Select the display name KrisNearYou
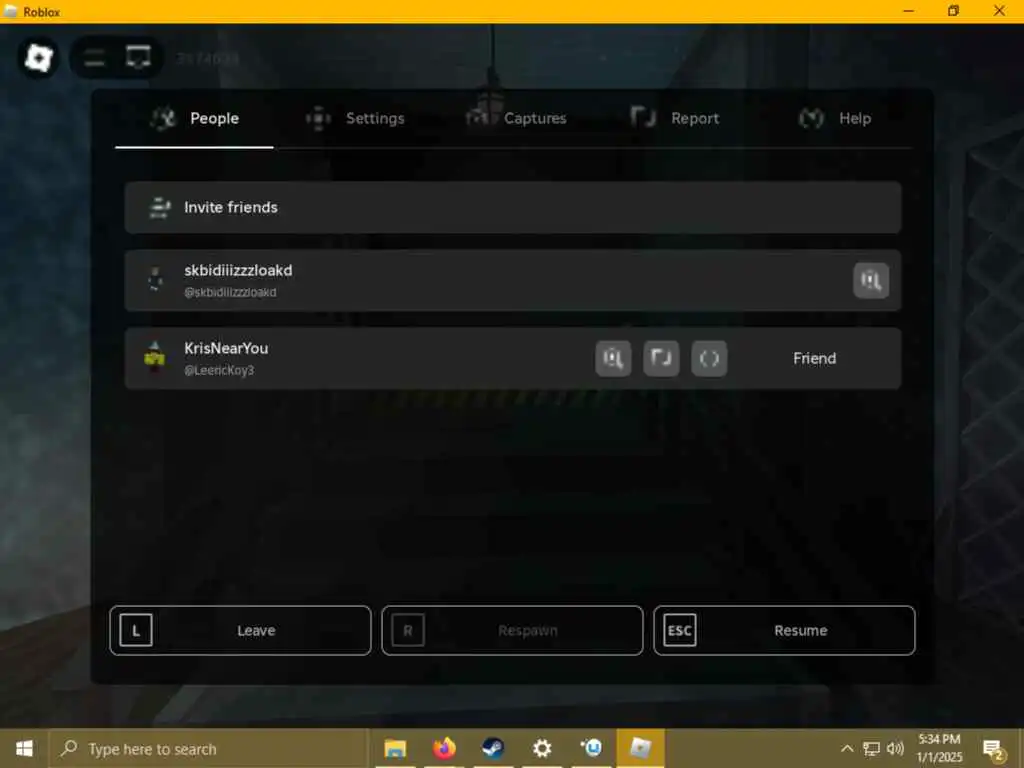The width and height of the screenshot is (1024, 768). [226, 348]
